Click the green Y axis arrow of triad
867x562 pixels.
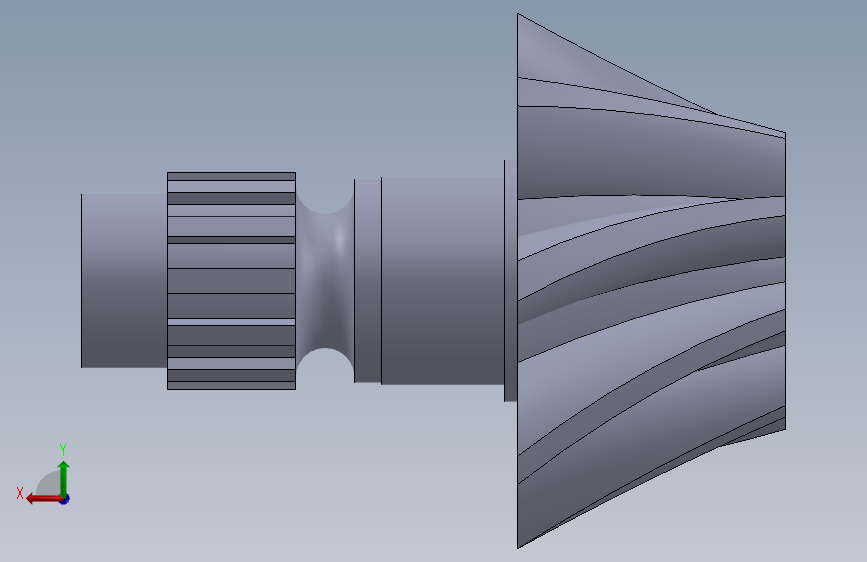click(64, 478)
